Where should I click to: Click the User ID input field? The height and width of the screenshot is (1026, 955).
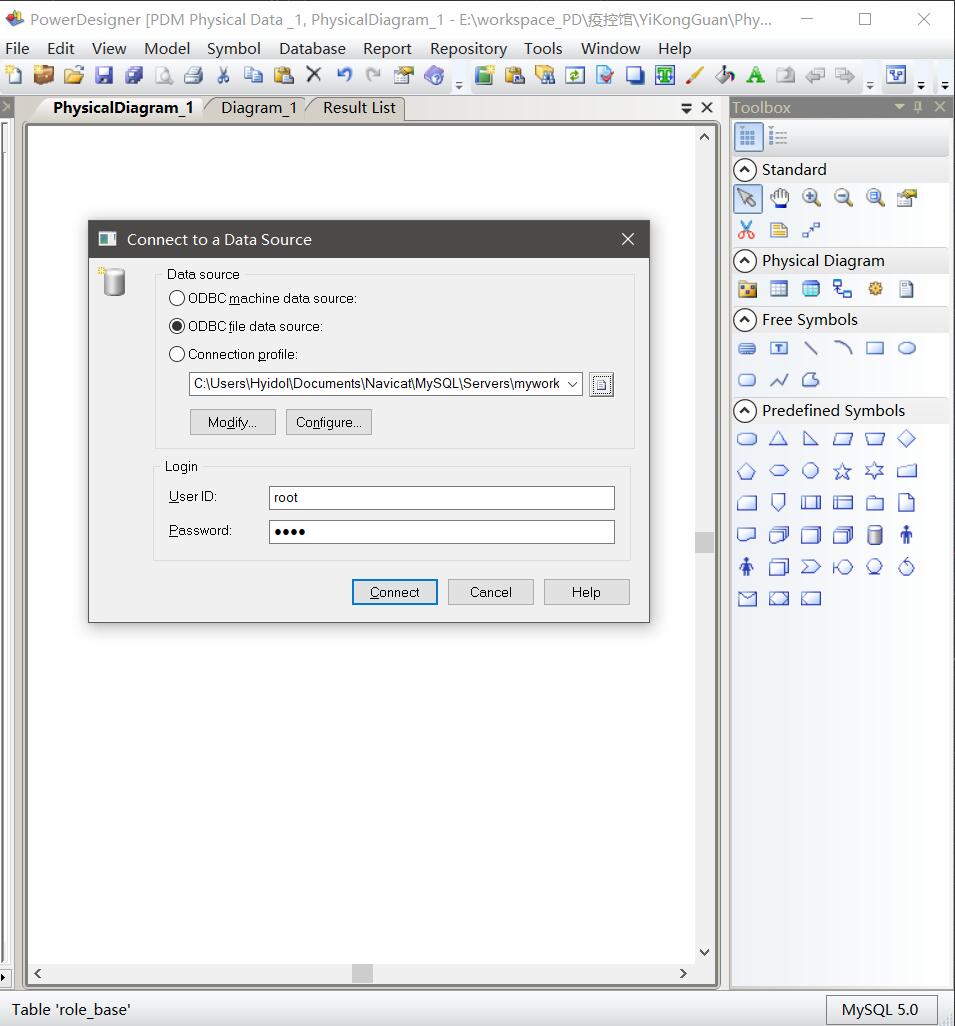441,498
